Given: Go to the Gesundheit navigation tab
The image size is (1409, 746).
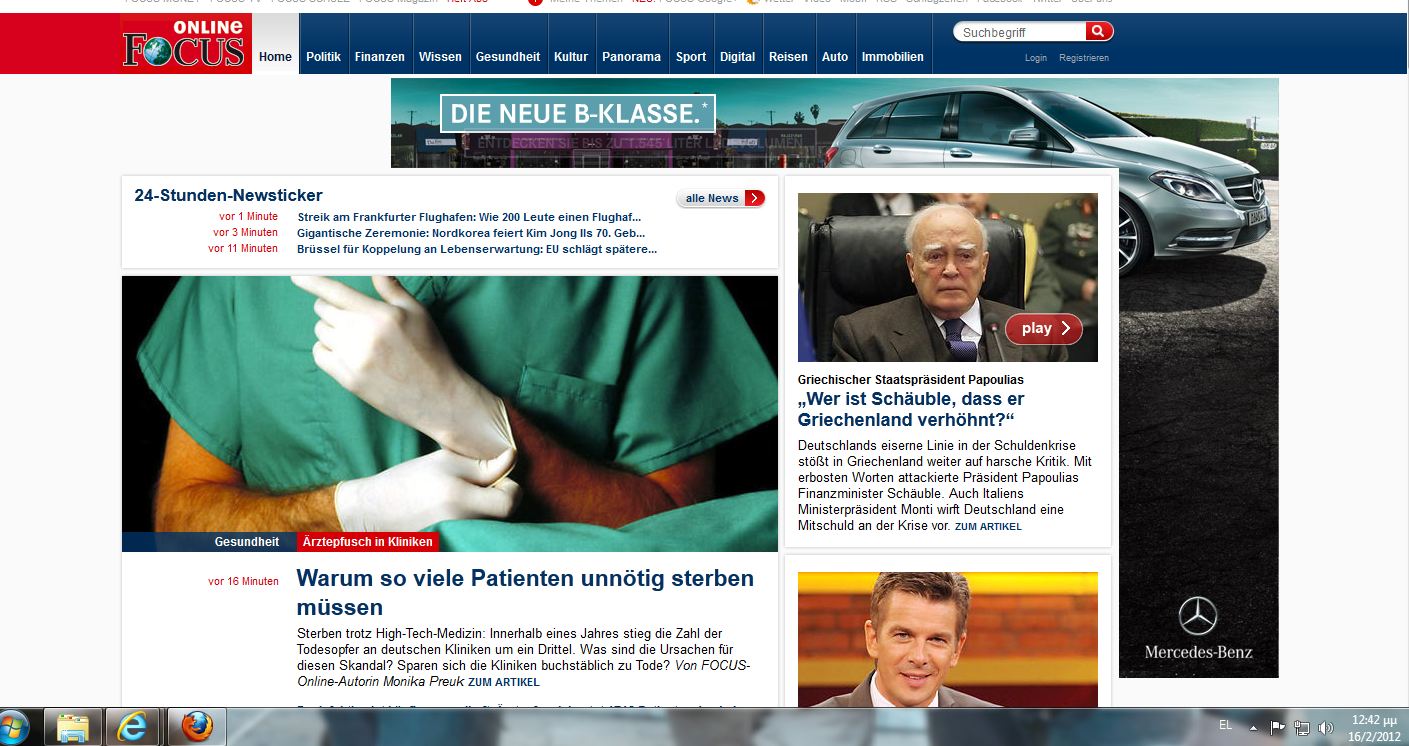Looking at the screenshot, I should tap(507, 57).
